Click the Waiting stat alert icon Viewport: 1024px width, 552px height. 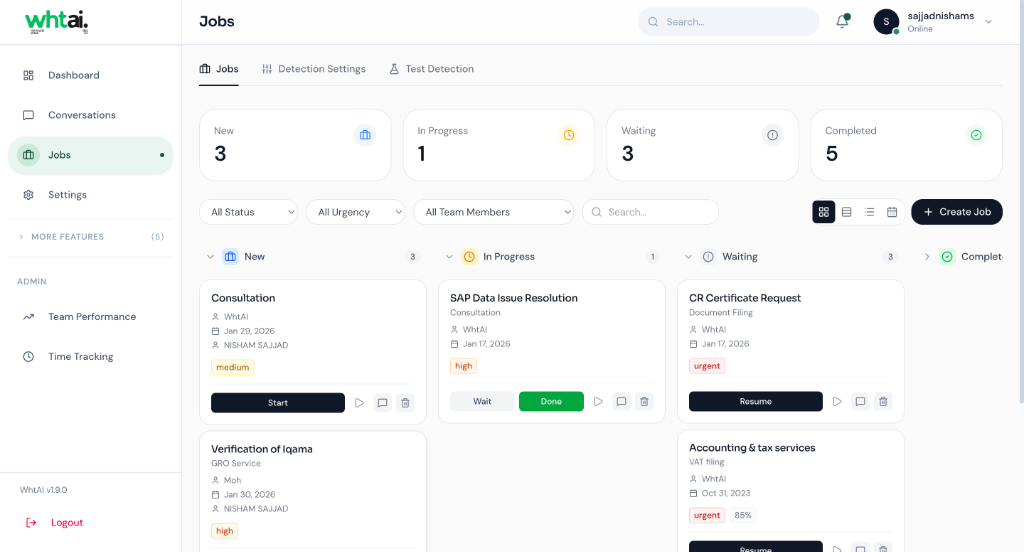tap(773, 135)
